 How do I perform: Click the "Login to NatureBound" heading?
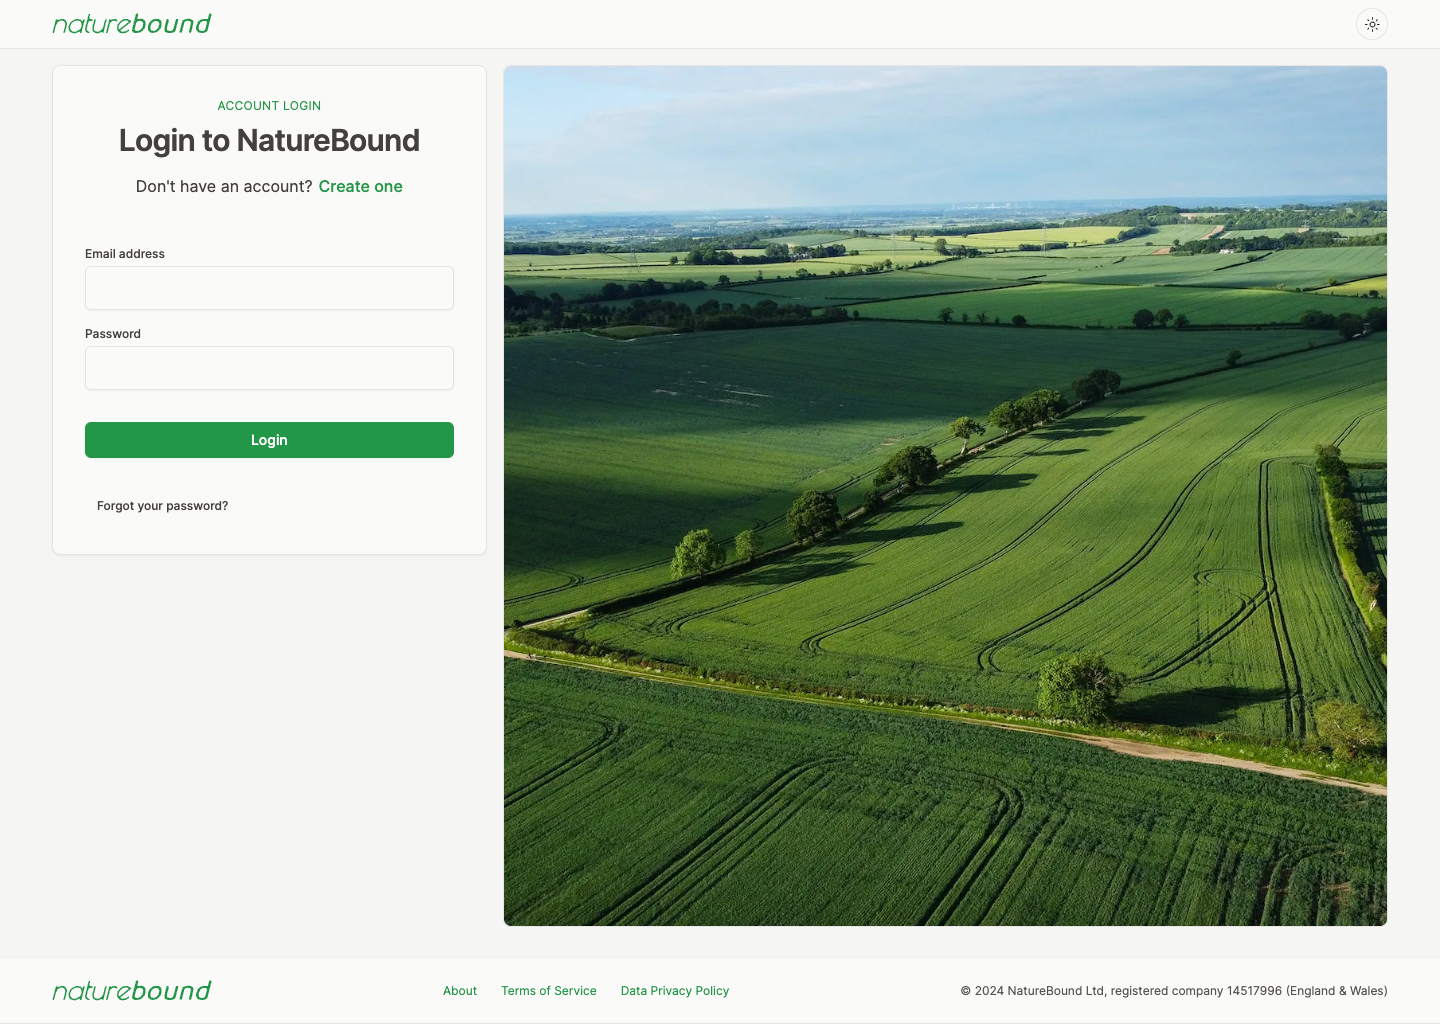click(269, 141)
